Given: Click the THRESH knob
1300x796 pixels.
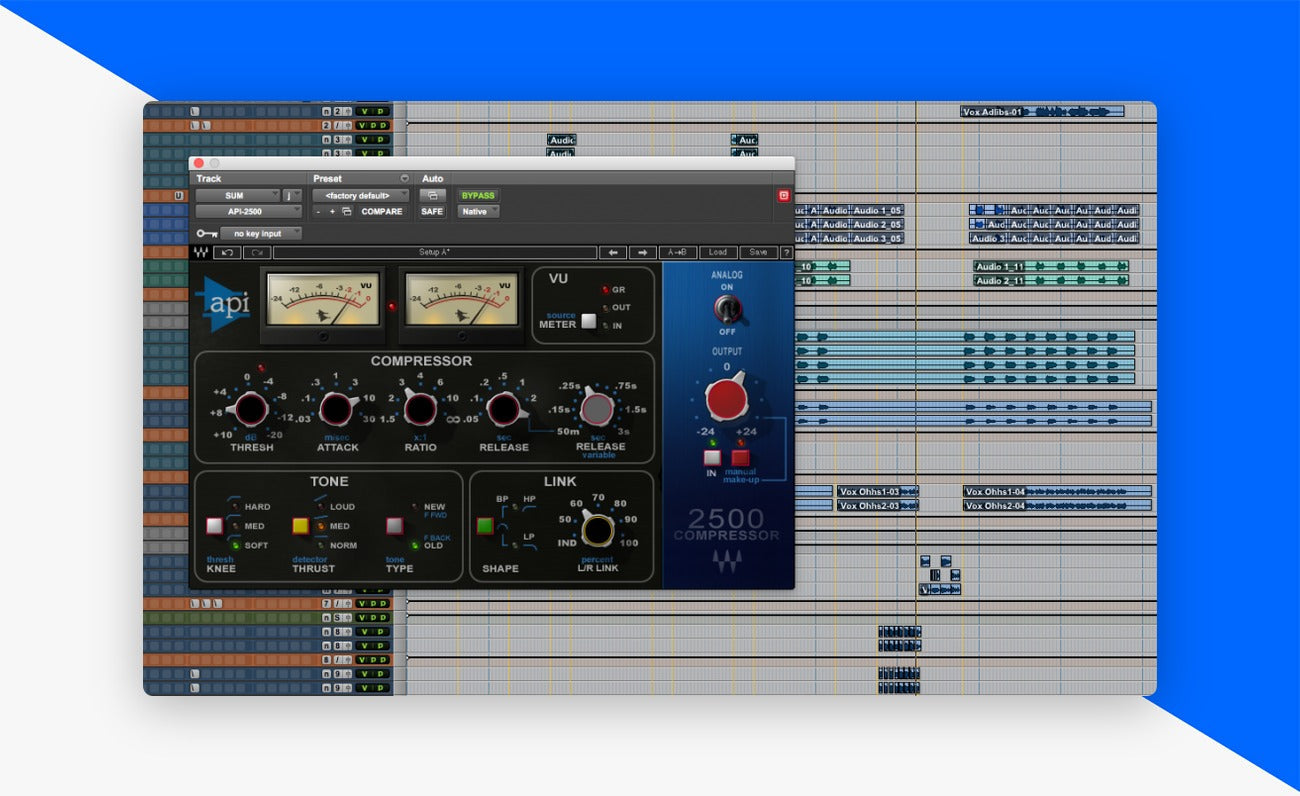Looking at the screenshot, I should click(251, 409).
